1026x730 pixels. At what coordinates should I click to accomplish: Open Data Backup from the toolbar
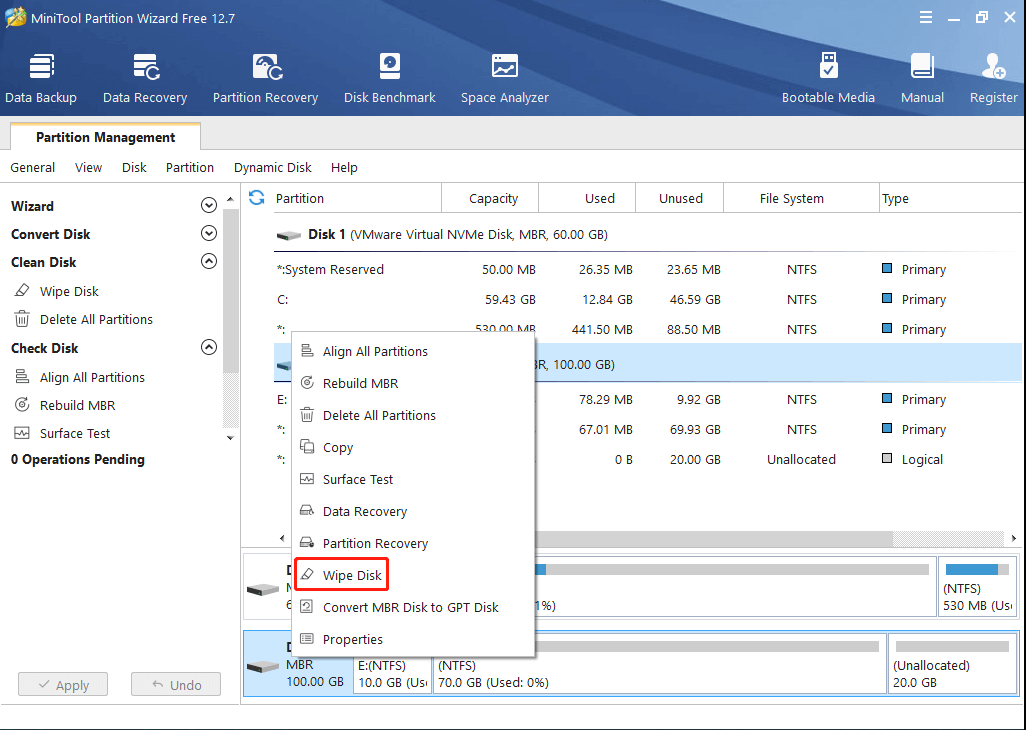(41, 78)
